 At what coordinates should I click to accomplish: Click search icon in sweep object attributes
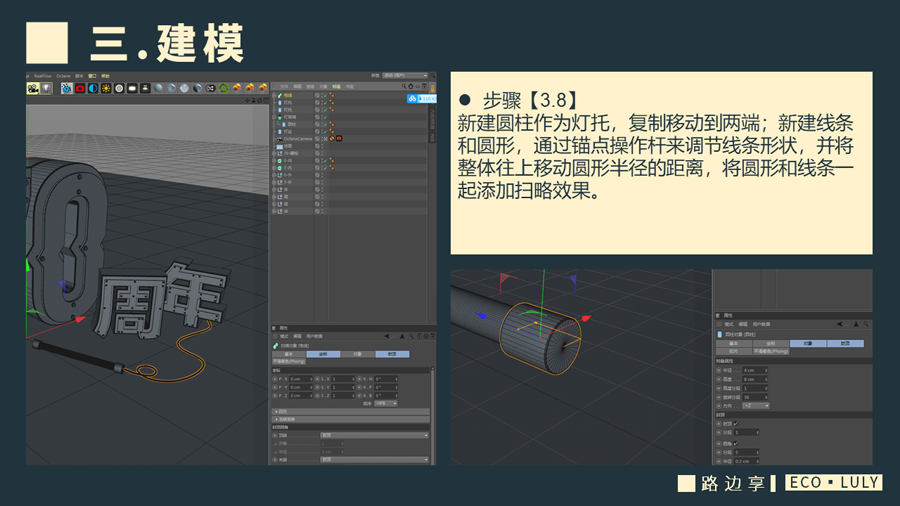pyautogui.click(x=411, y=336)
